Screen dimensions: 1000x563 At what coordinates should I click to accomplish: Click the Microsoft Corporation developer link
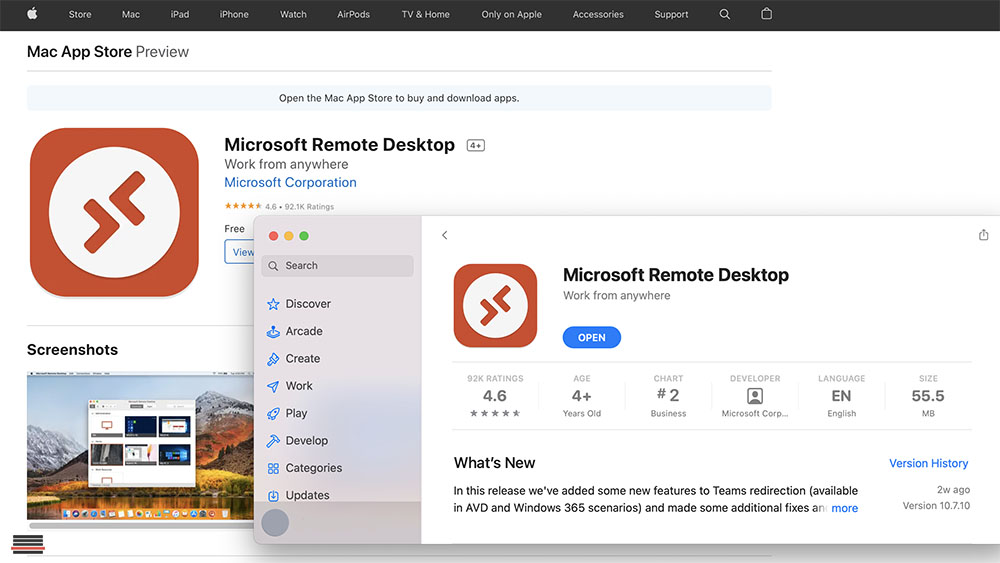pyautogui.click(x=290, y=182)
